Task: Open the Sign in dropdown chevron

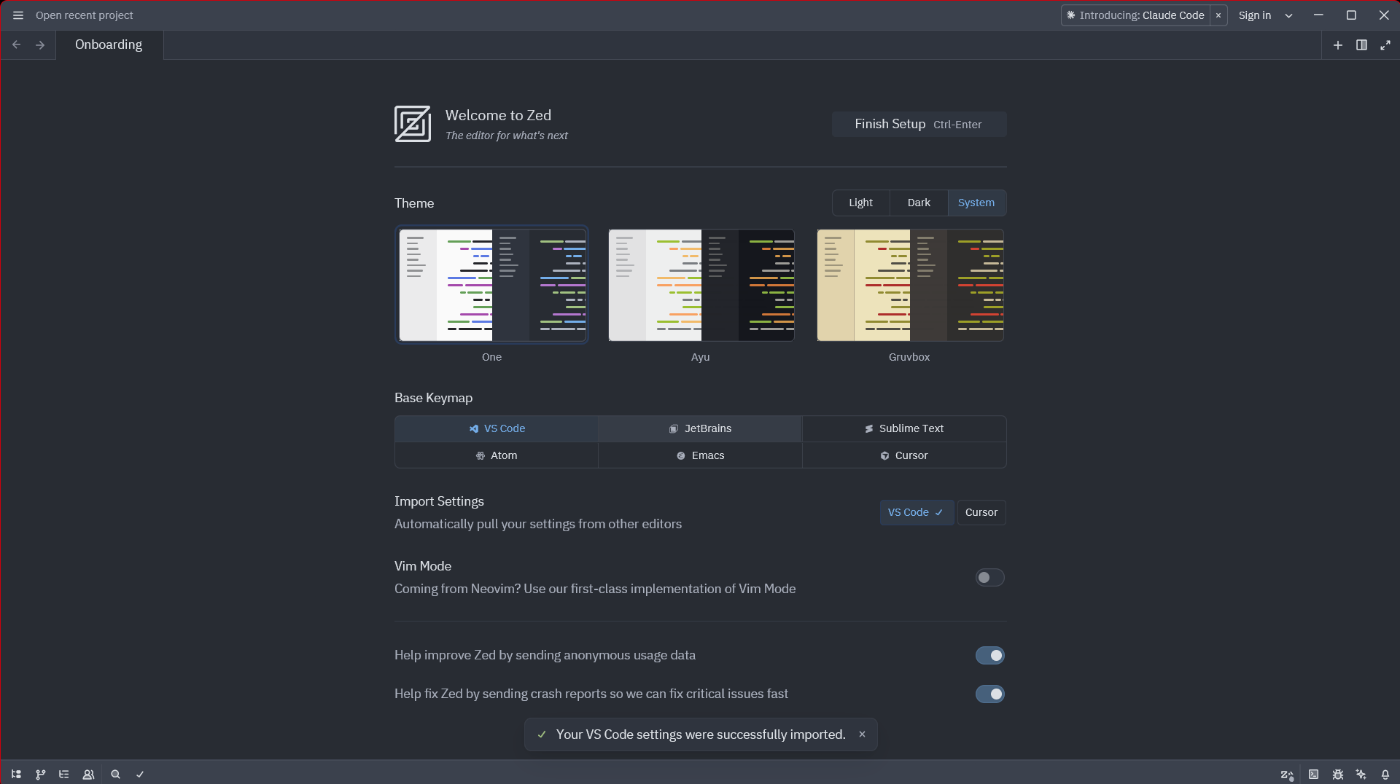Action: 1288,15
